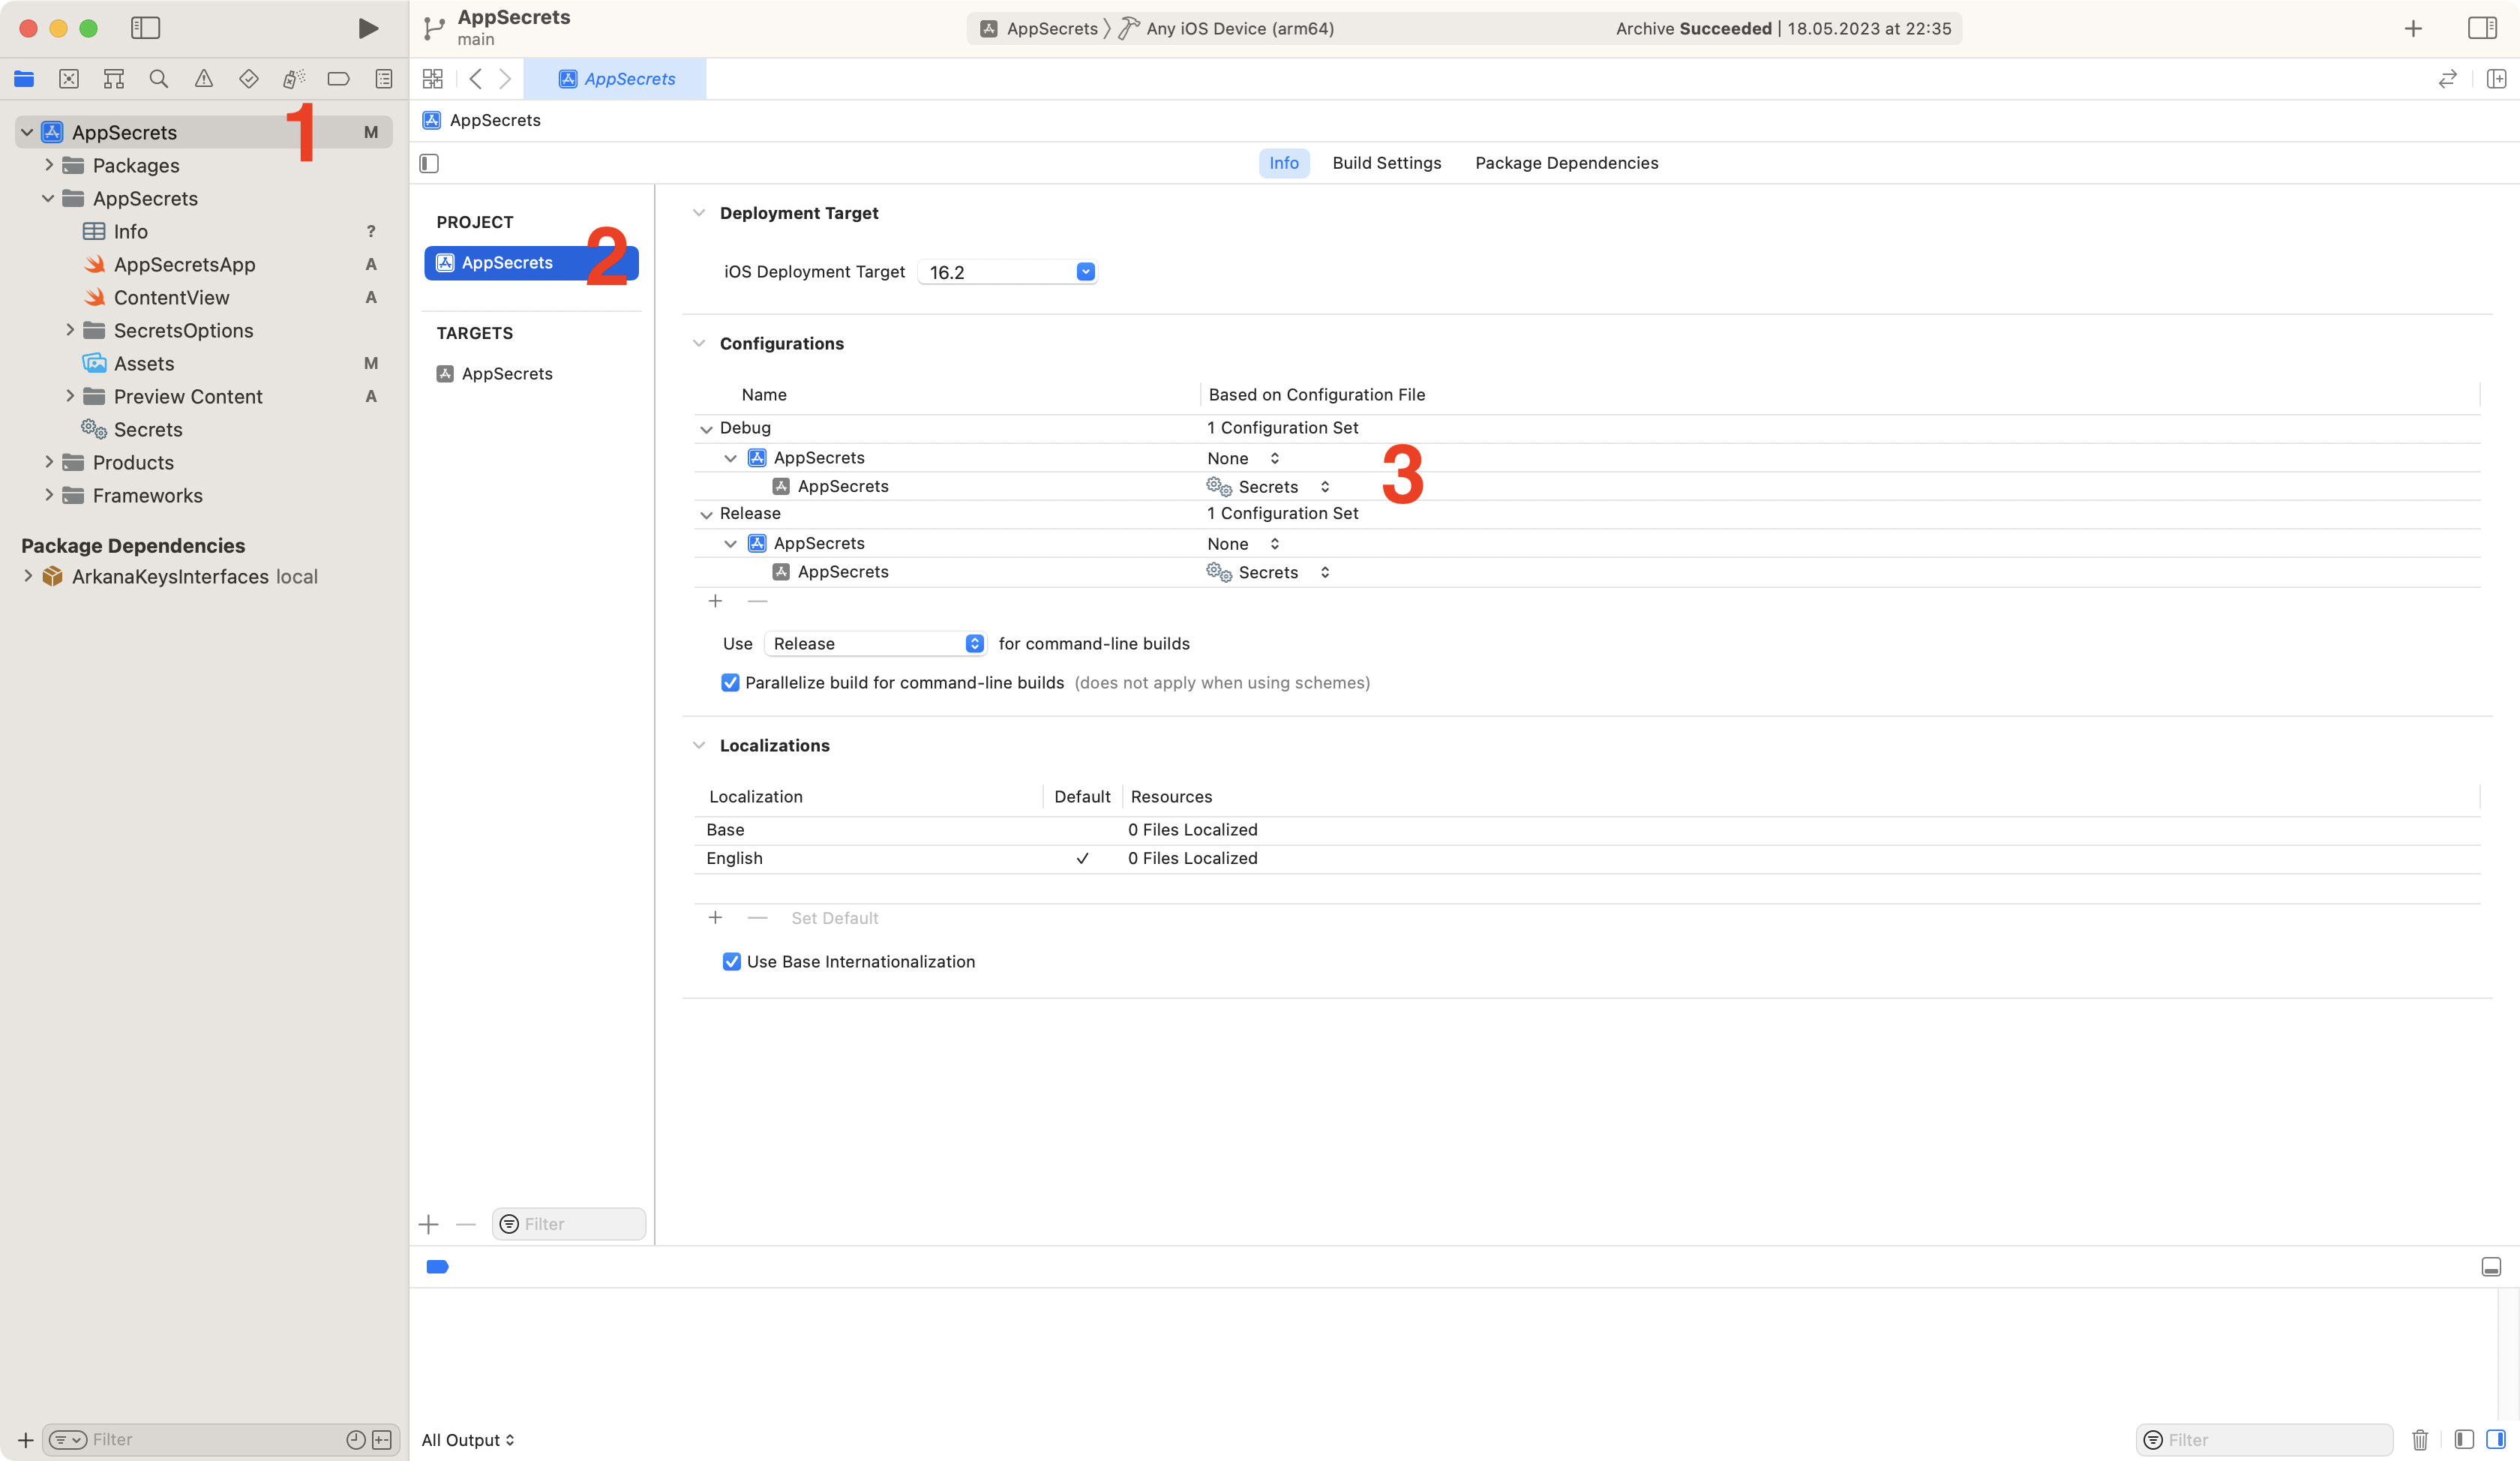
Task: Toggle the navigator sidebar icon in title bar
Action: pos(145,28)
